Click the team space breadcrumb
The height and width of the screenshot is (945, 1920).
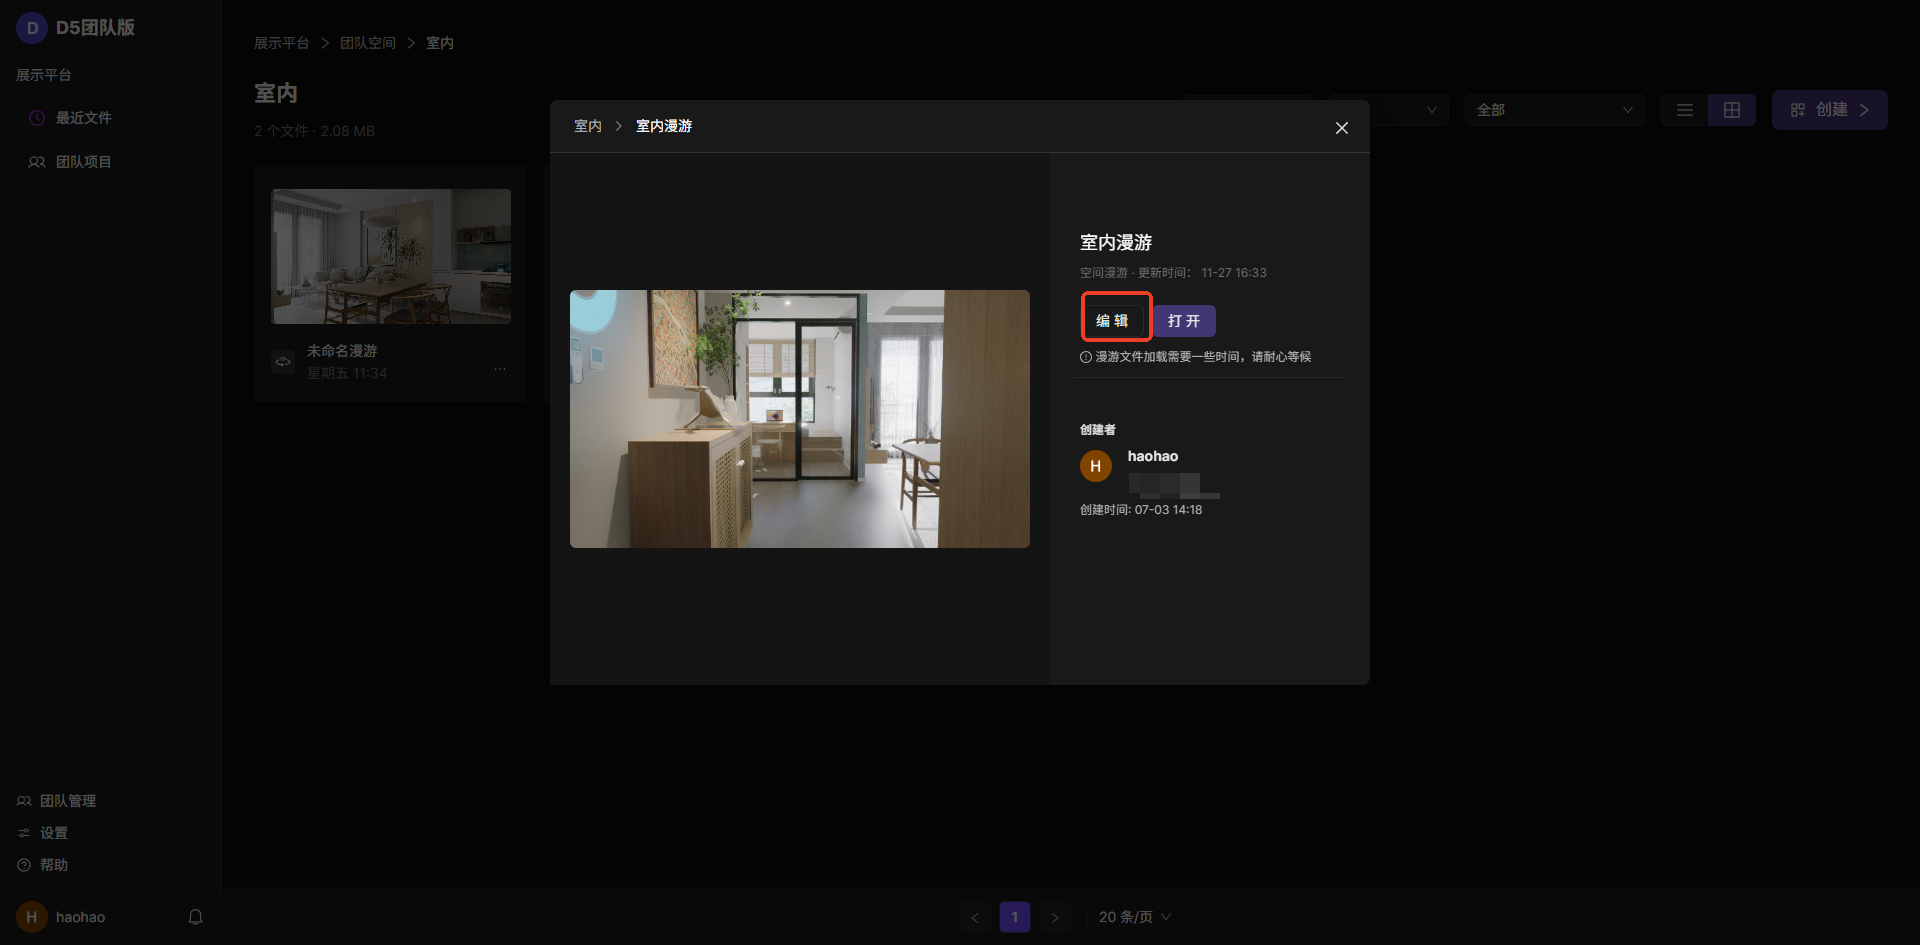pyautogui.click(x=368, y=43)
